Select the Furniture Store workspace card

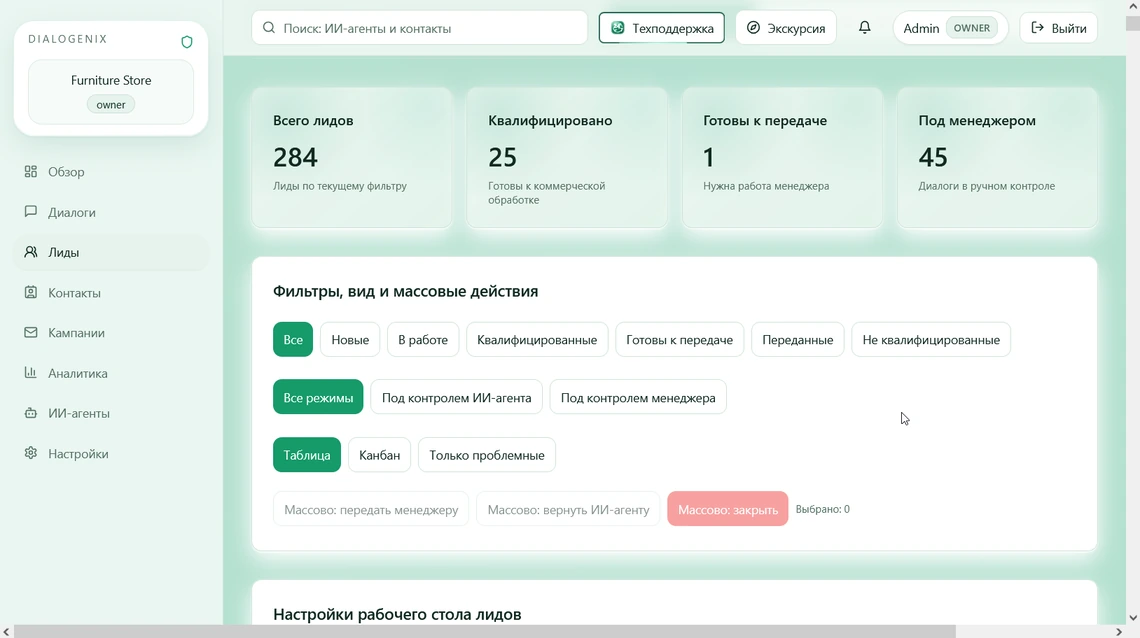point(111,92)
